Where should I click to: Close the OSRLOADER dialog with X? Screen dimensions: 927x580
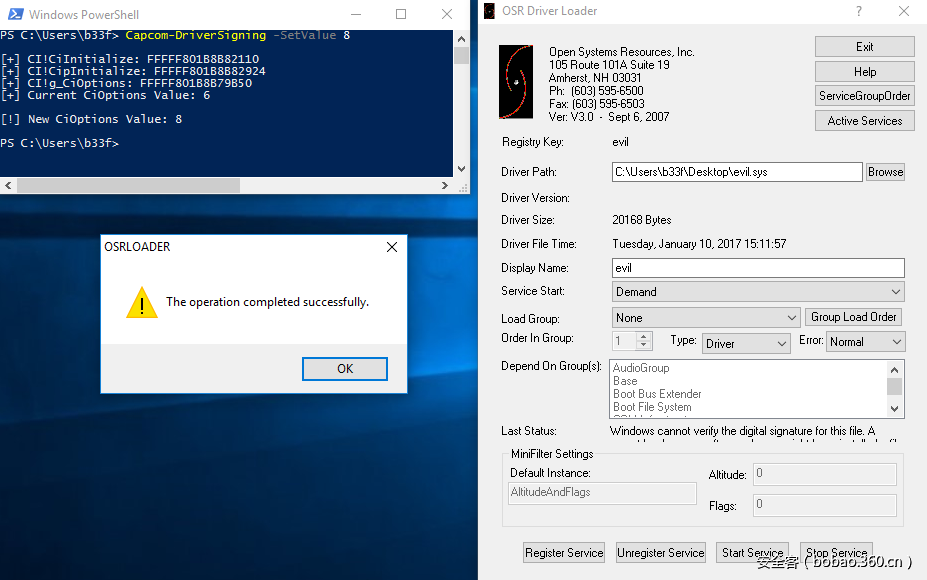coord(392,247)
